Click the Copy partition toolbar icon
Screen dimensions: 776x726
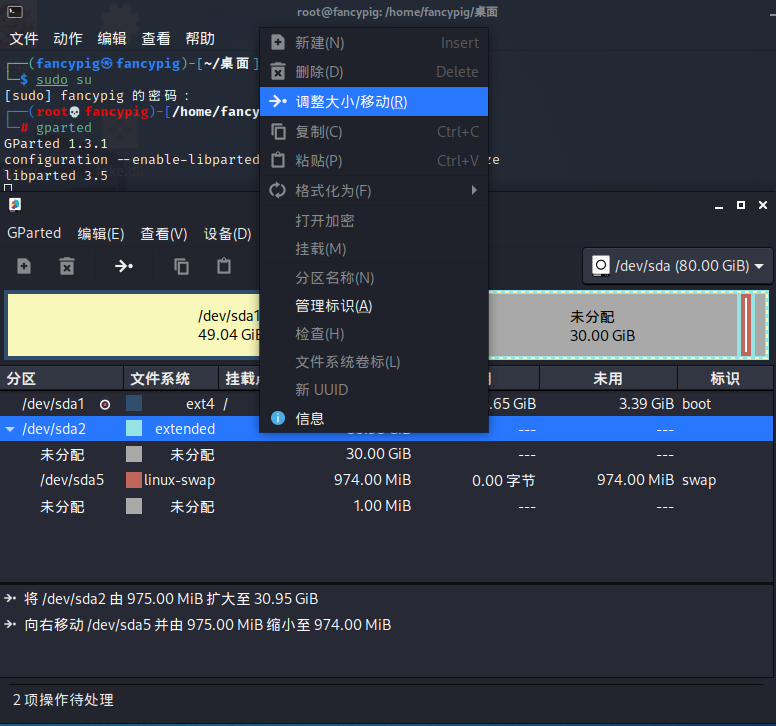(x=181, y=266)
